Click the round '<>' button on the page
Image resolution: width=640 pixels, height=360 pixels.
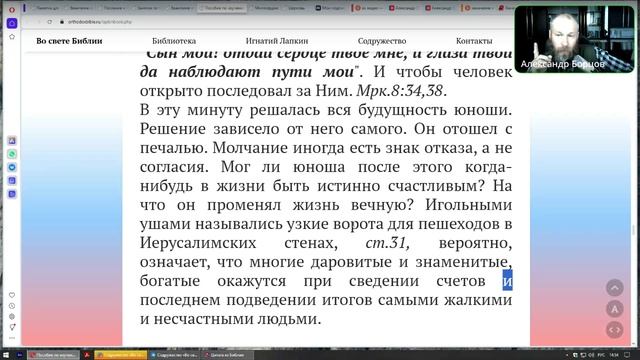tap(615, 330)
